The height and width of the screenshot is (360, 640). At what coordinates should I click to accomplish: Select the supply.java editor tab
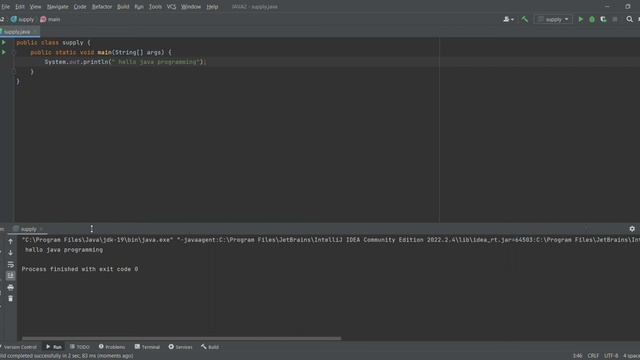[16, 31]
